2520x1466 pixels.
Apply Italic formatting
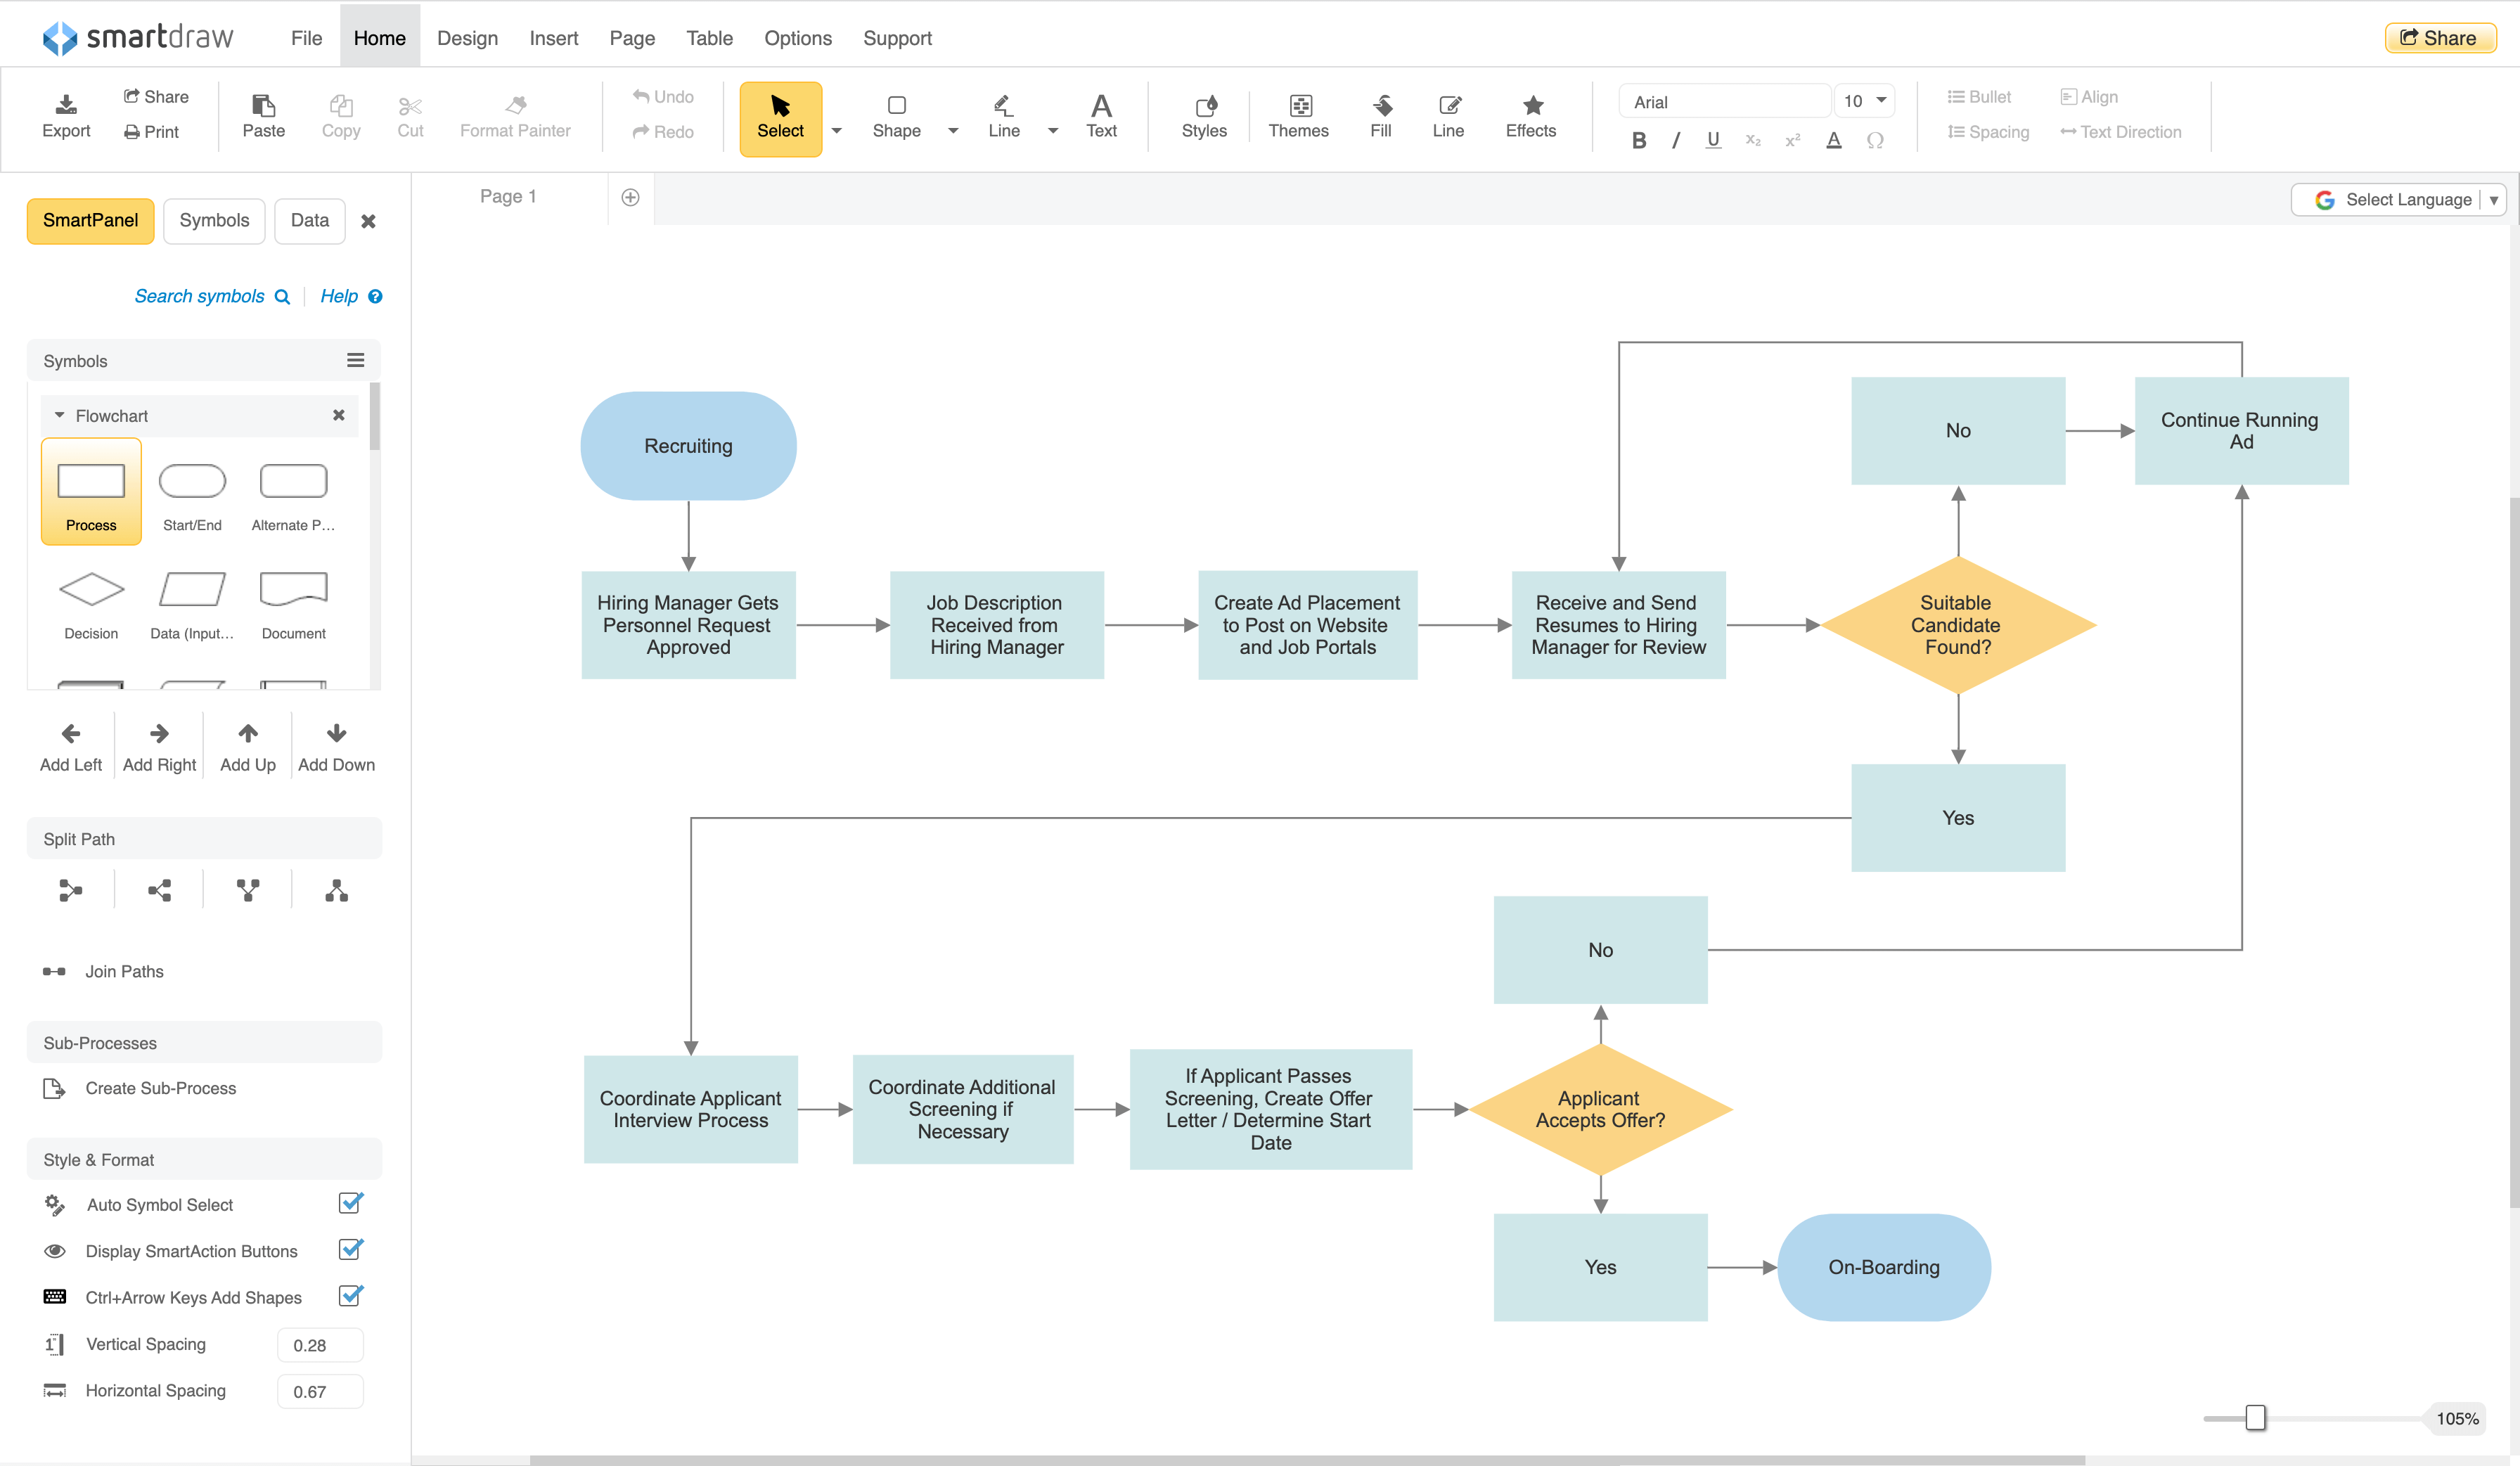(x=1676, y=141)
